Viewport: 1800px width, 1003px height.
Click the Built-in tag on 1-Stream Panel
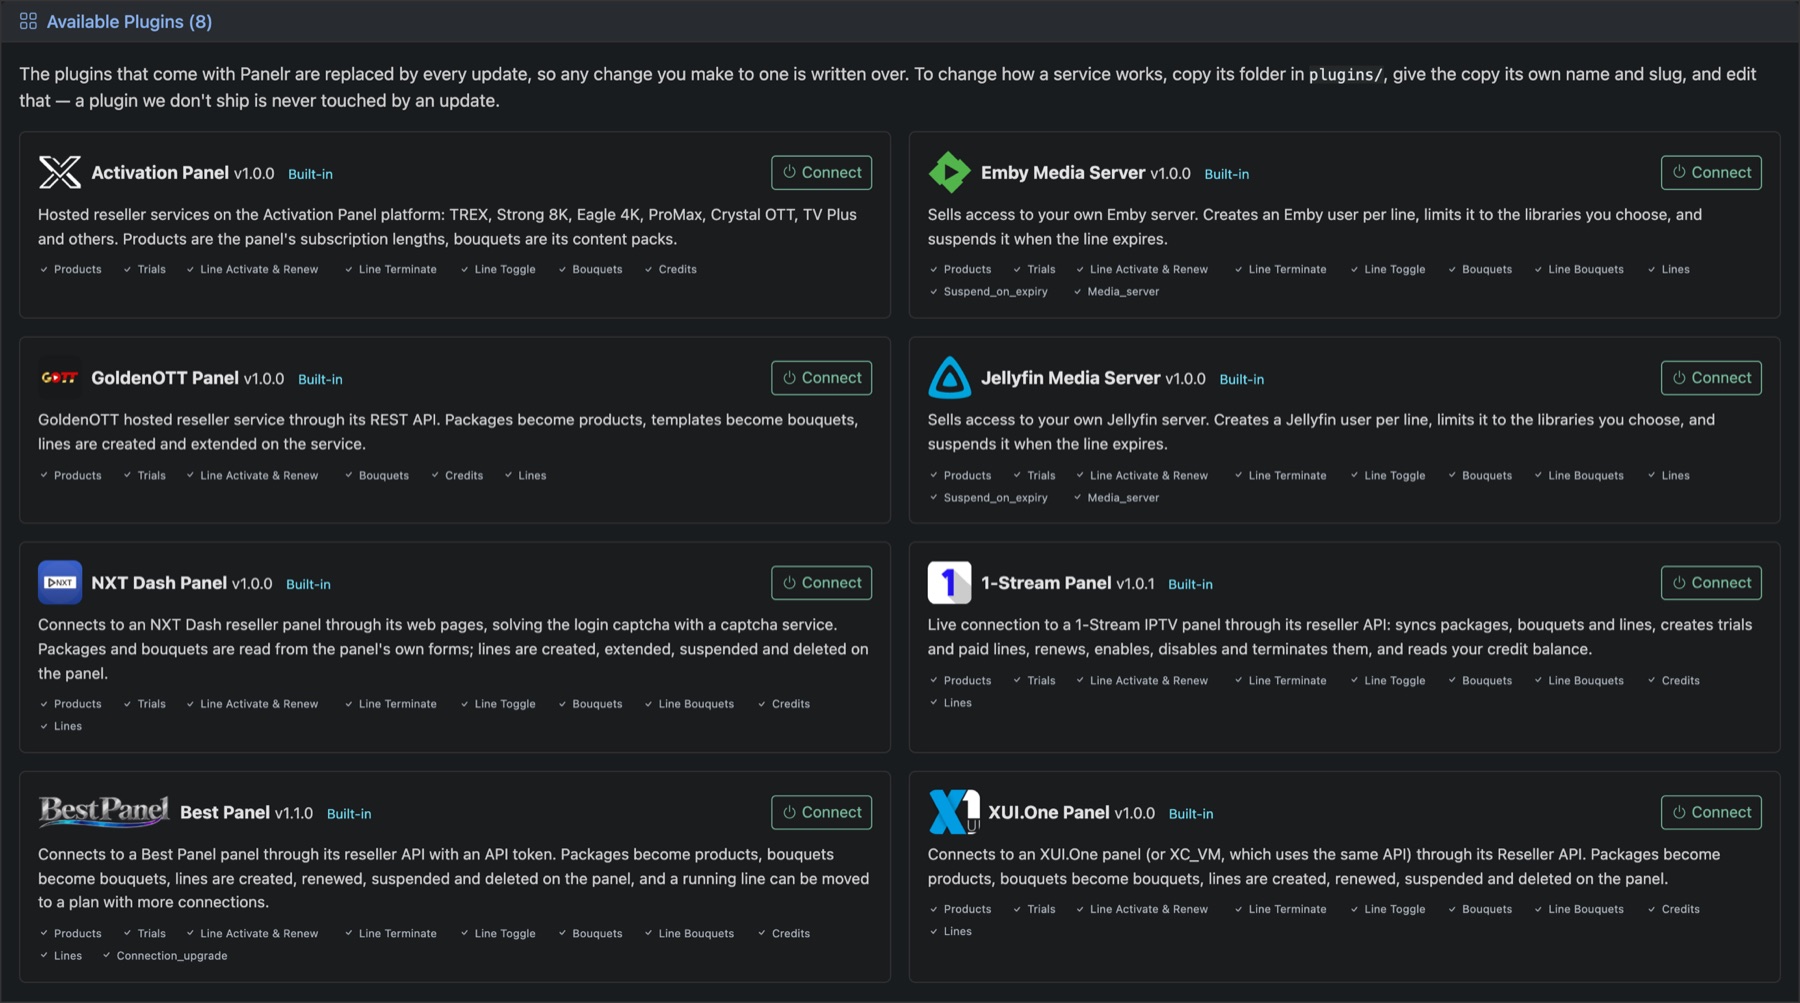pos(1190,584)
